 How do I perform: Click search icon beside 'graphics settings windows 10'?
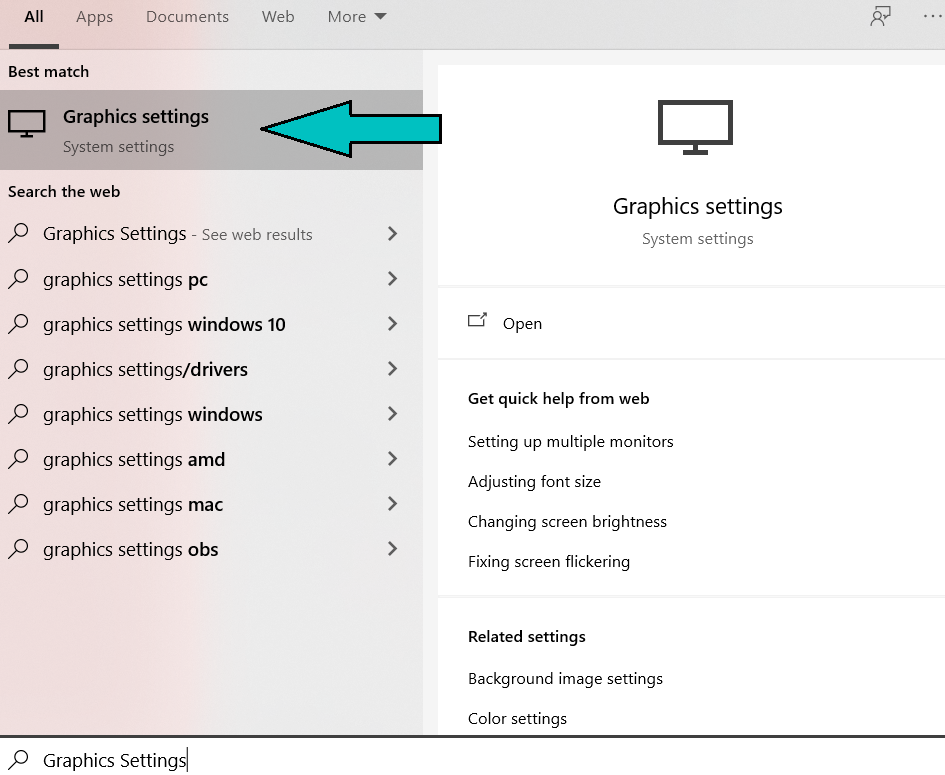click(19, 324)
